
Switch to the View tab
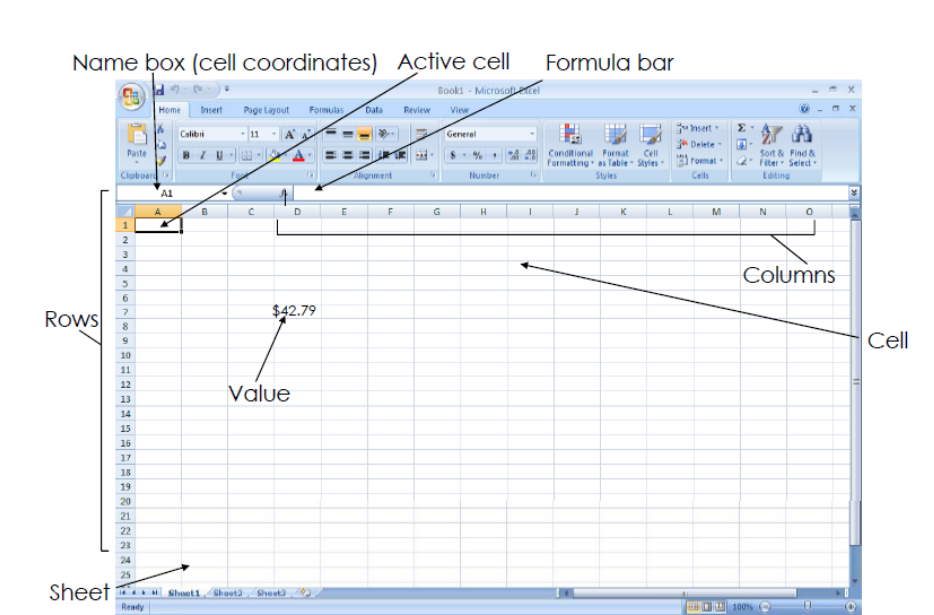[459, 110]
